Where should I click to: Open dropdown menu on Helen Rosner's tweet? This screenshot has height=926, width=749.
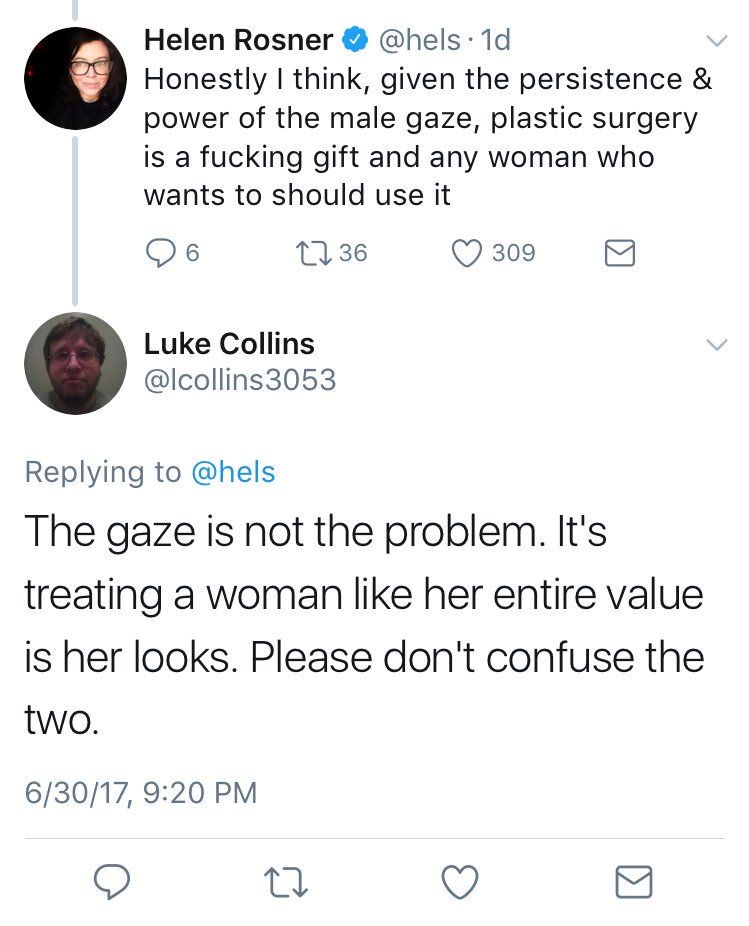coord(716,42)
